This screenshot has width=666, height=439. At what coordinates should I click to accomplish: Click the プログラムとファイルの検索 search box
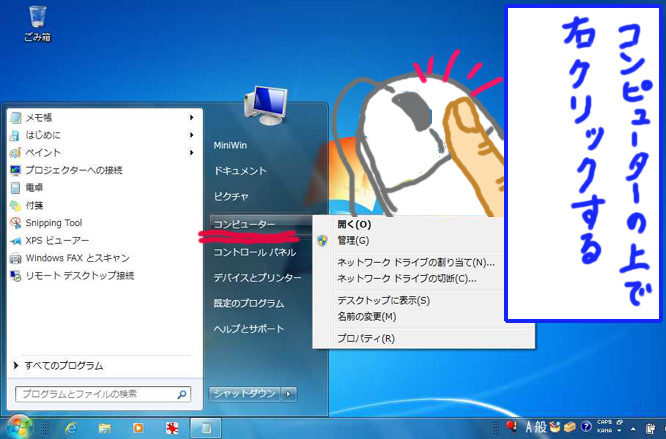click(x=95, y=394)
